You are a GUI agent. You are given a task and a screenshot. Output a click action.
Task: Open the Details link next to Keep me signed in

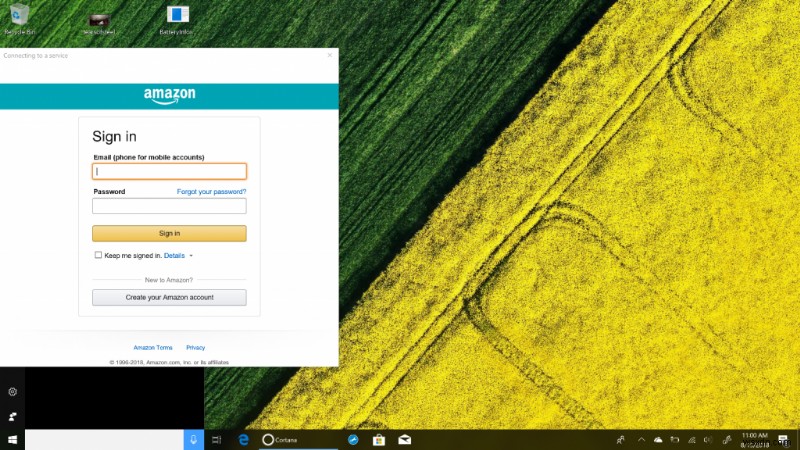click(174, 256)
